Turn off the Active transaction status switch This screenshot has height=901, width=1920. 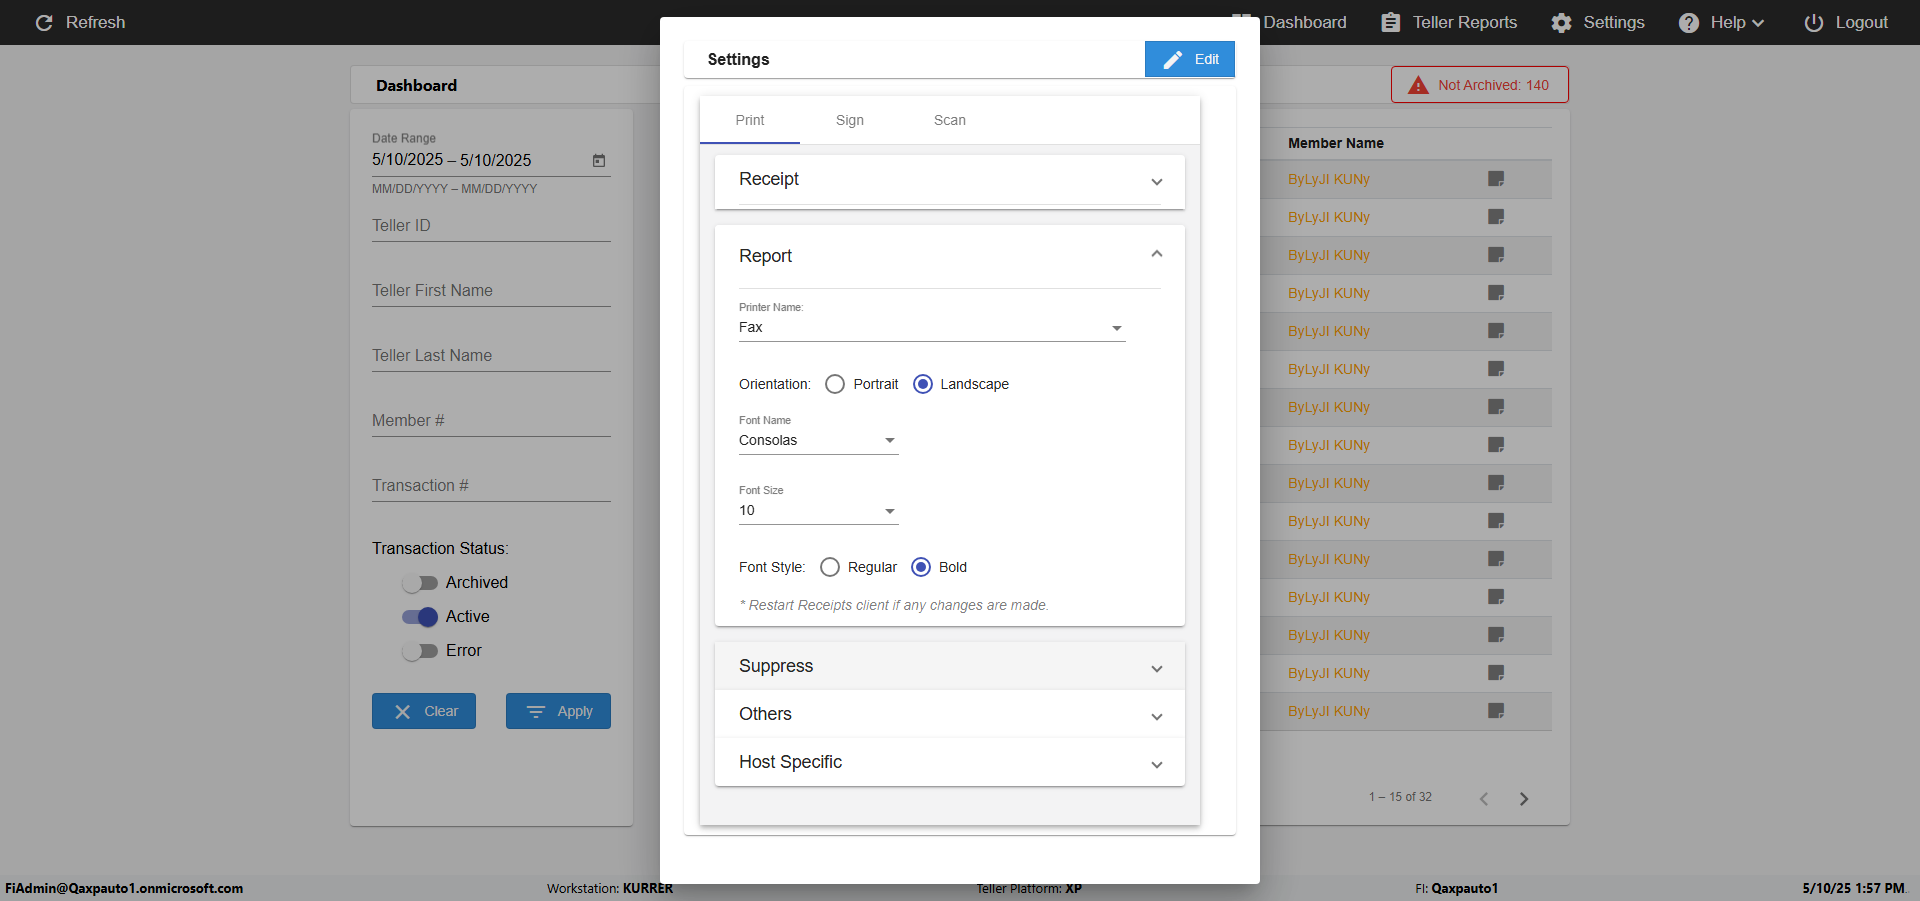point(420,617)
